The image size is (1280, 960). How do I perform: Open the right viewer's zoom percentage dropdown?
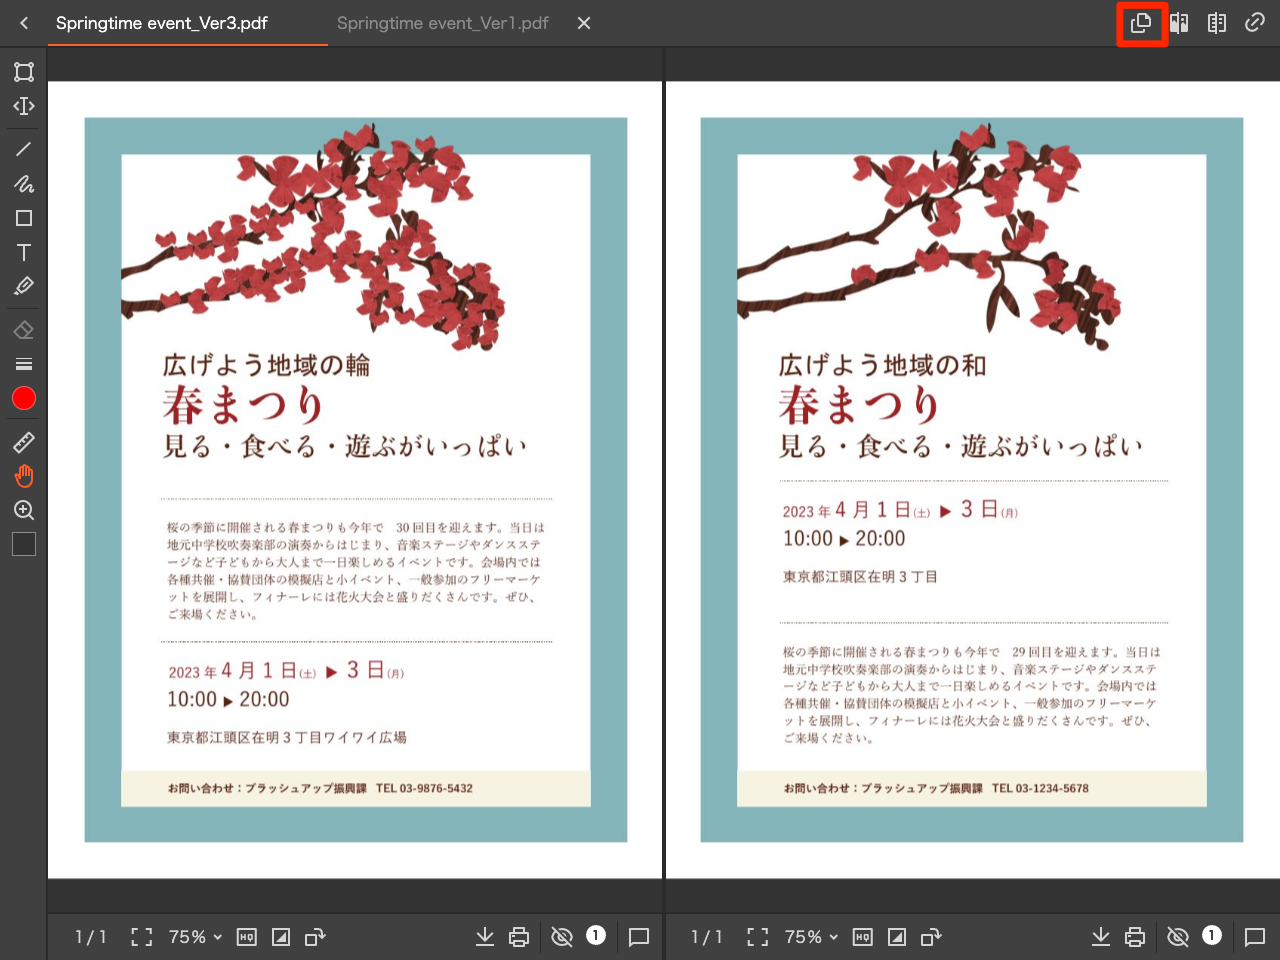pos(810,937)
